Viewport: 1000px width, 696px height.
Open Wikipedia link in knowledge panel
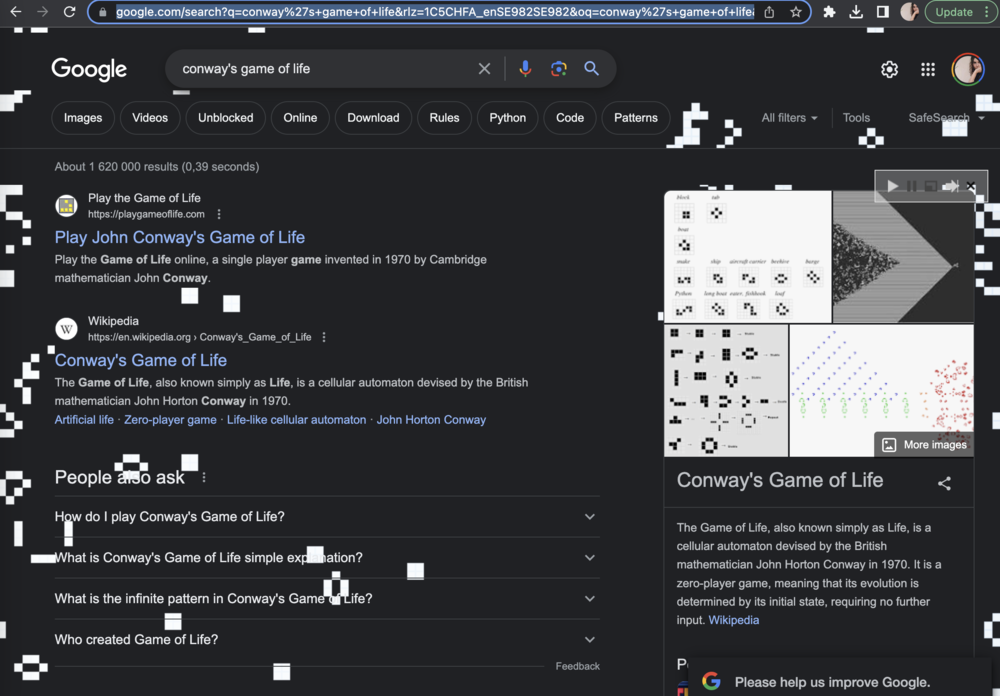pos(733,620)
